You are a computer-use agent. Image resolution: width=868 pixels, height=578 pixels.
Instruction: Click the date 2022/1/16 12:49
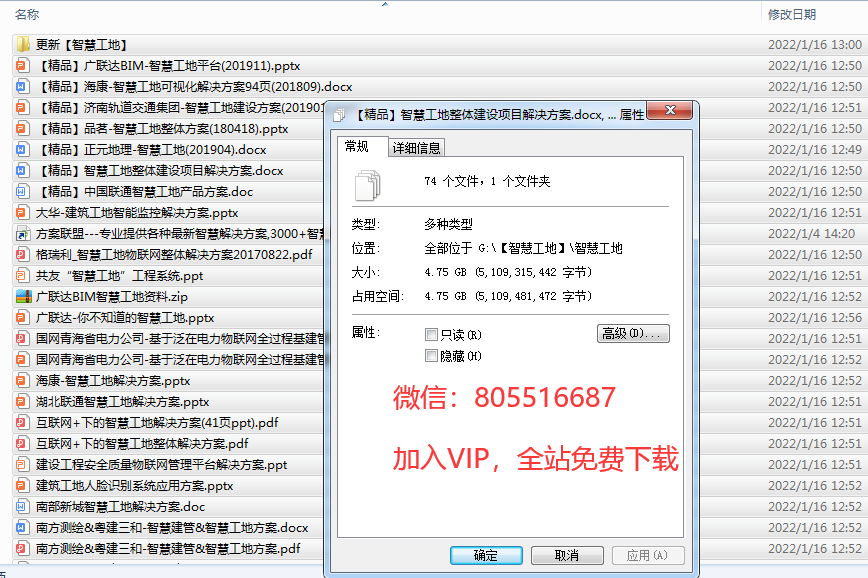pyautogui.click(x=815, y=149)
